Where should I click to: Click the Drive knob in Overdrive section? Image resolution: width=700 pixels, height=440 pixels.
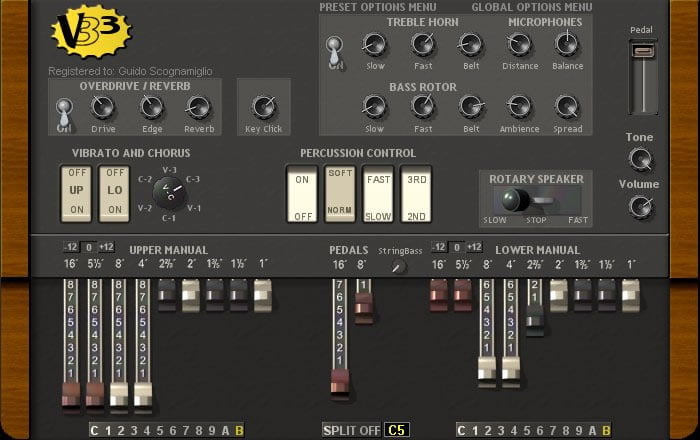point(103,107)
